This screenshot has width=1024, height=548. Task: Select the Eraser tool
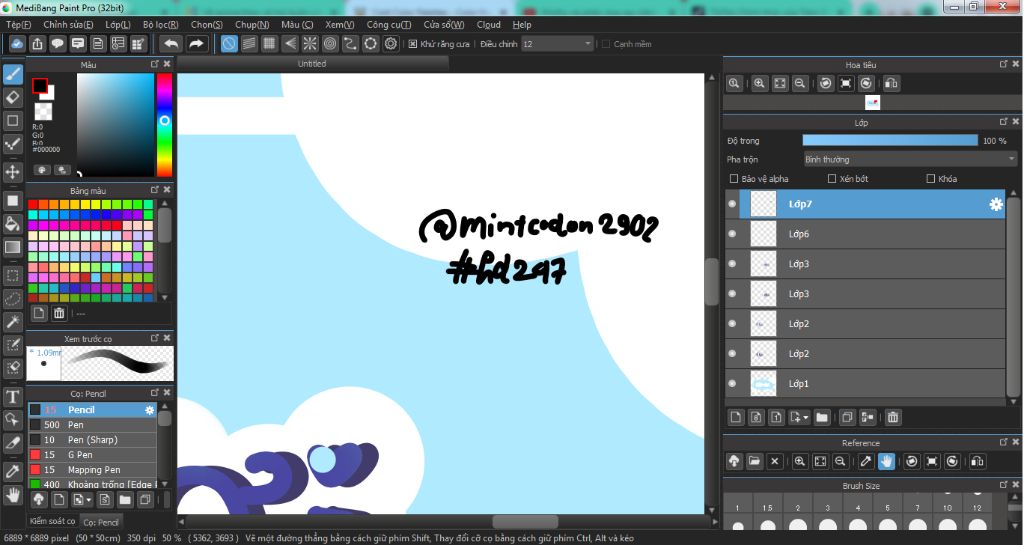(x=12, y=97)
